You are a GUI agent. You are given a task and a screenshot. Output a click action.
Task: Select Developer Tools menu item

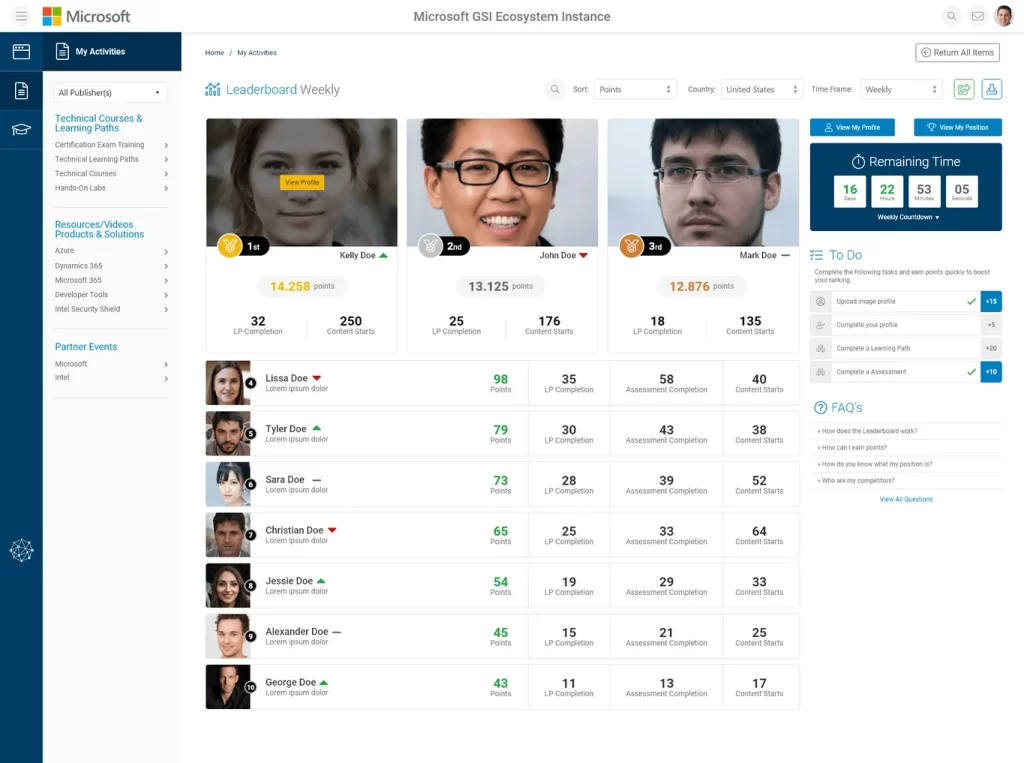click(82, 295)
